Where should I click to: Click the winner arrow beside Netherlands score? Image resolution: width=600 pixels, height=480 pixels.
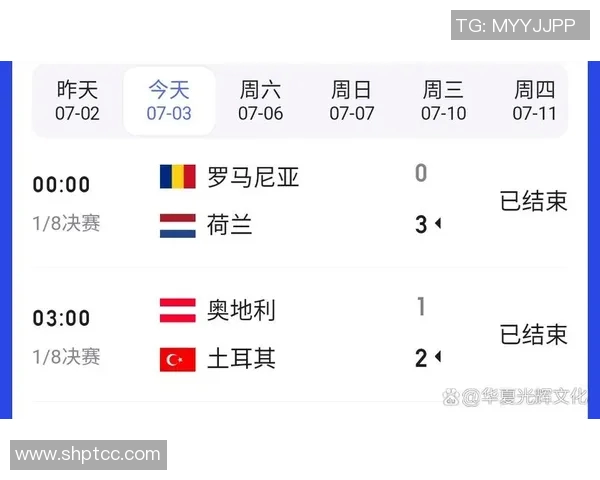pos(437,225)
